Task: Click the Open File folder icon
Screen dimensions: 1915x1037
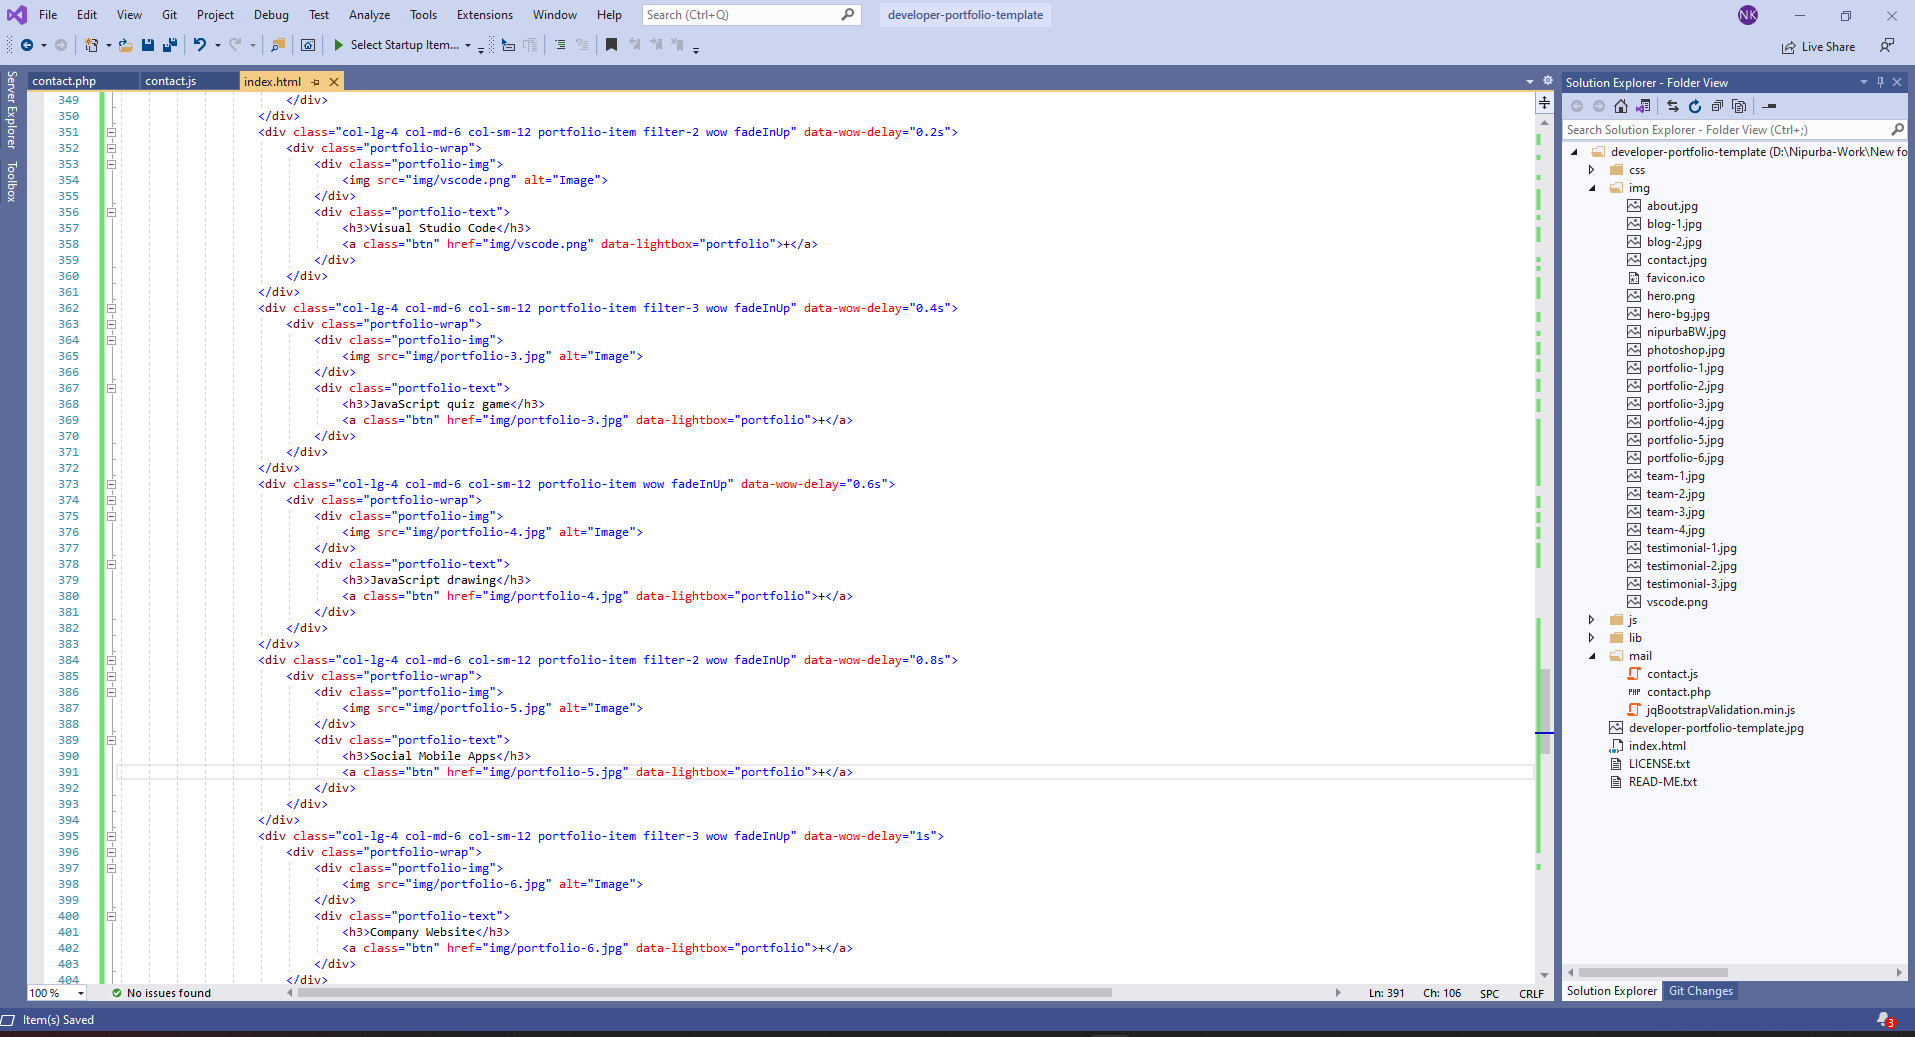Action: 125,45
